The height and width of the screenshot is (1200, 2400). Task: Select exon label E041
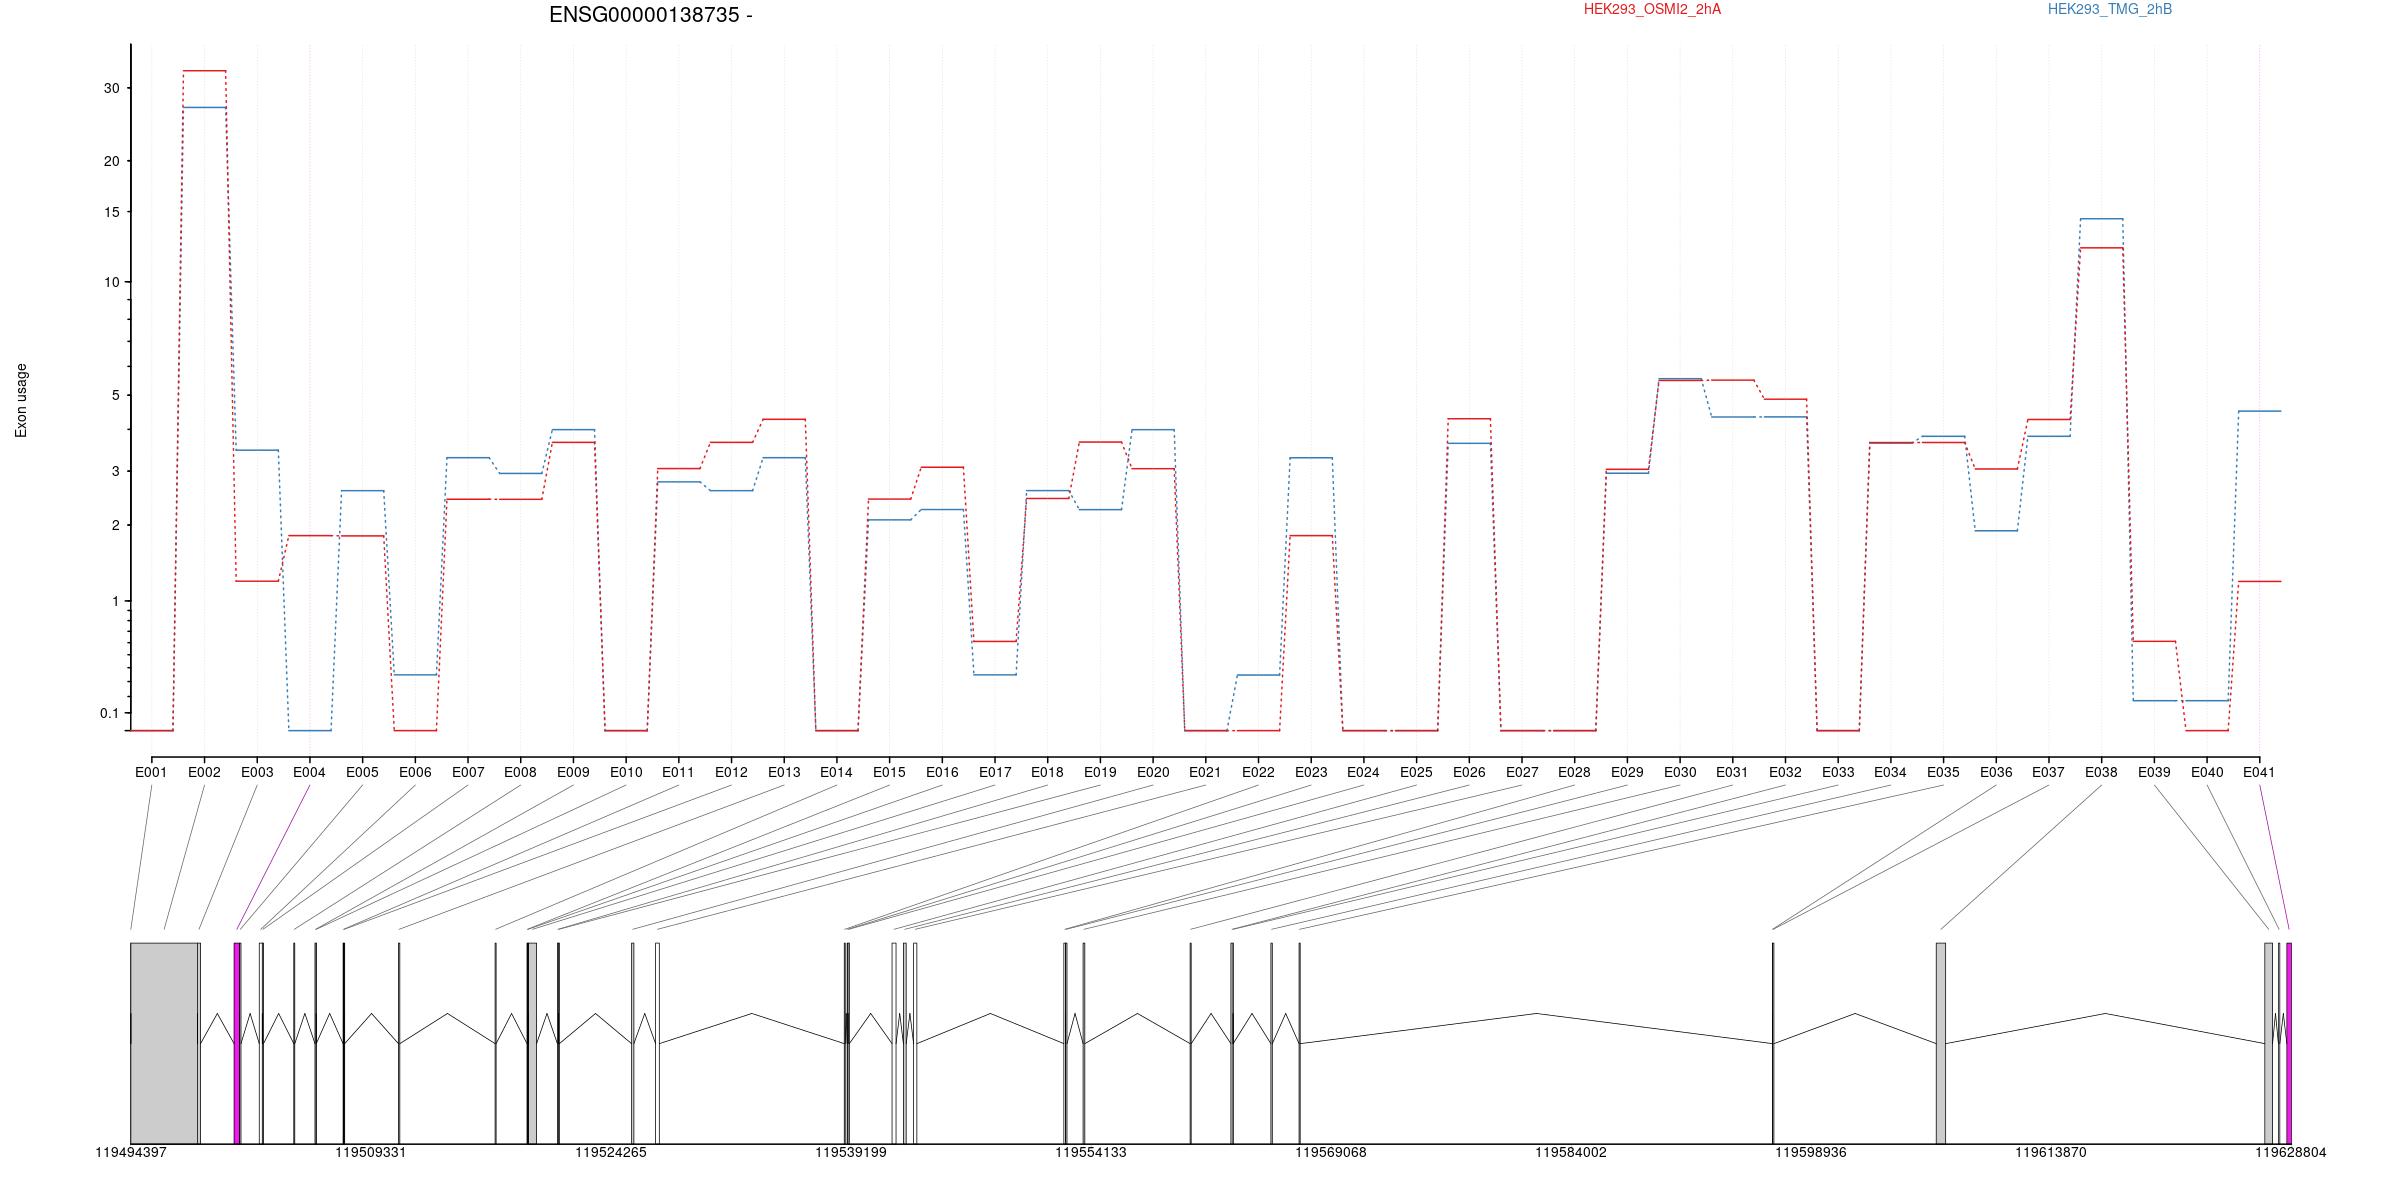pyautogui.click(x=2259, y=772)
